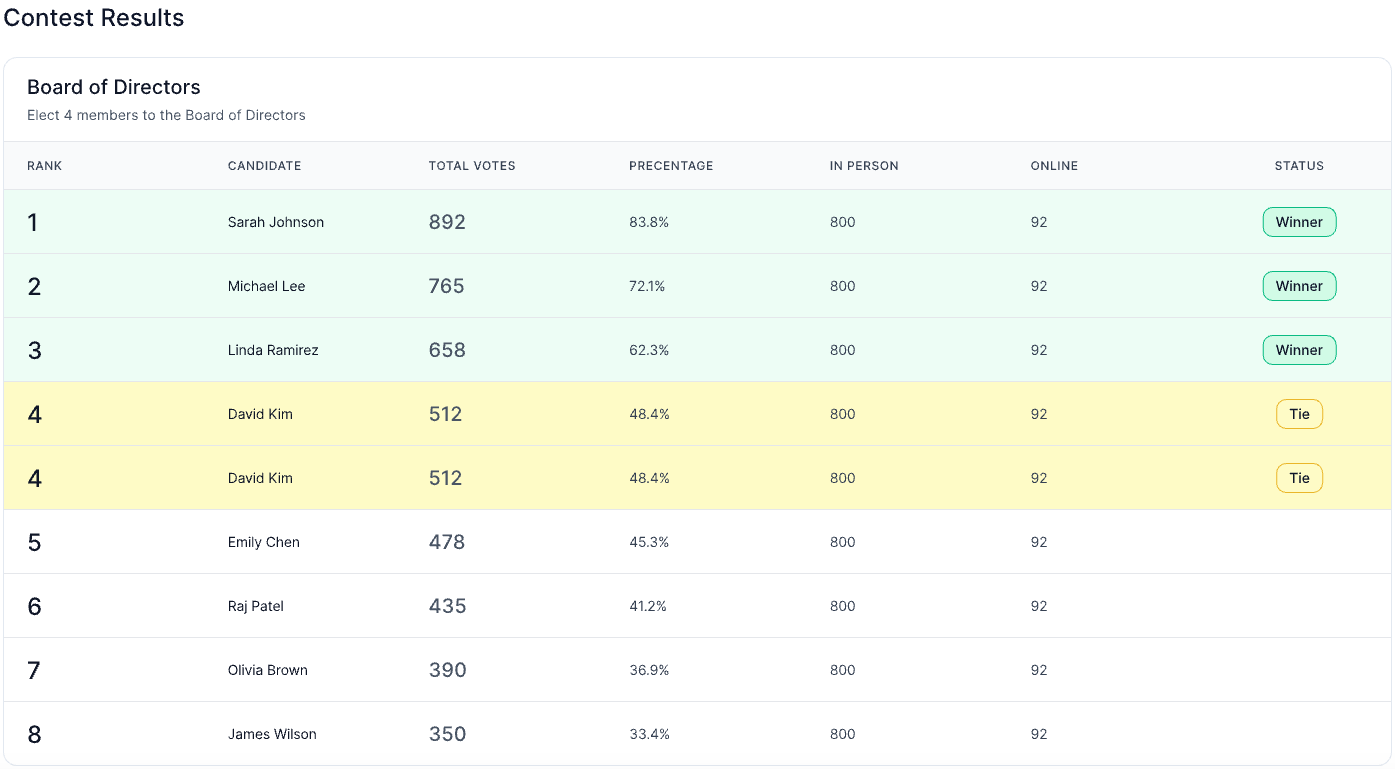The image size is (1395, 769).
Task: Click the Total Votes column header
Action: (472, 166)
